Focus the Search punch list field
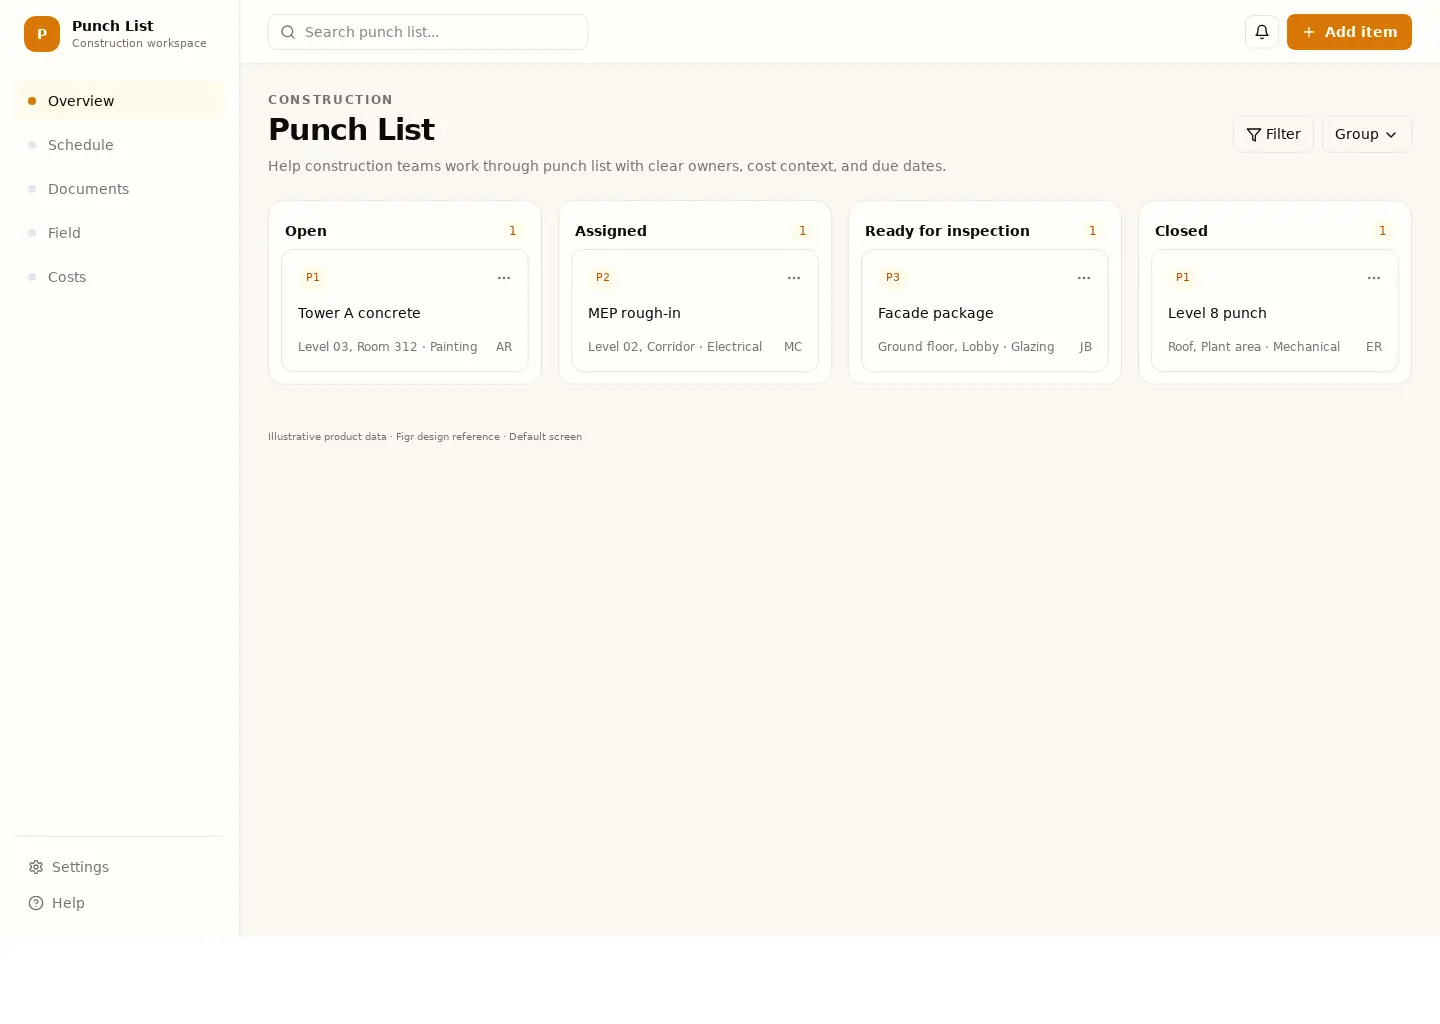Image resolution: width=1440 pixels, height=1024 pixels. [428, 32]
